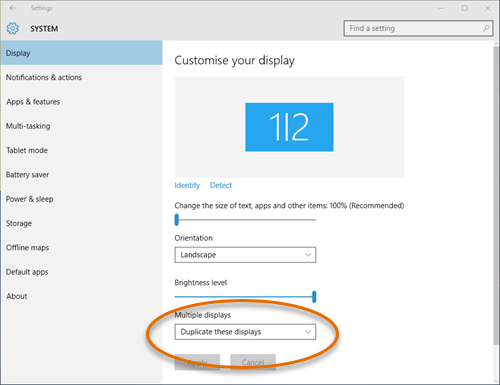Viewport: 500px width, 385px height.
Task: Select the 1|2 monitor thumbnail
Action: pyautogui.click(x=289, y=127)
